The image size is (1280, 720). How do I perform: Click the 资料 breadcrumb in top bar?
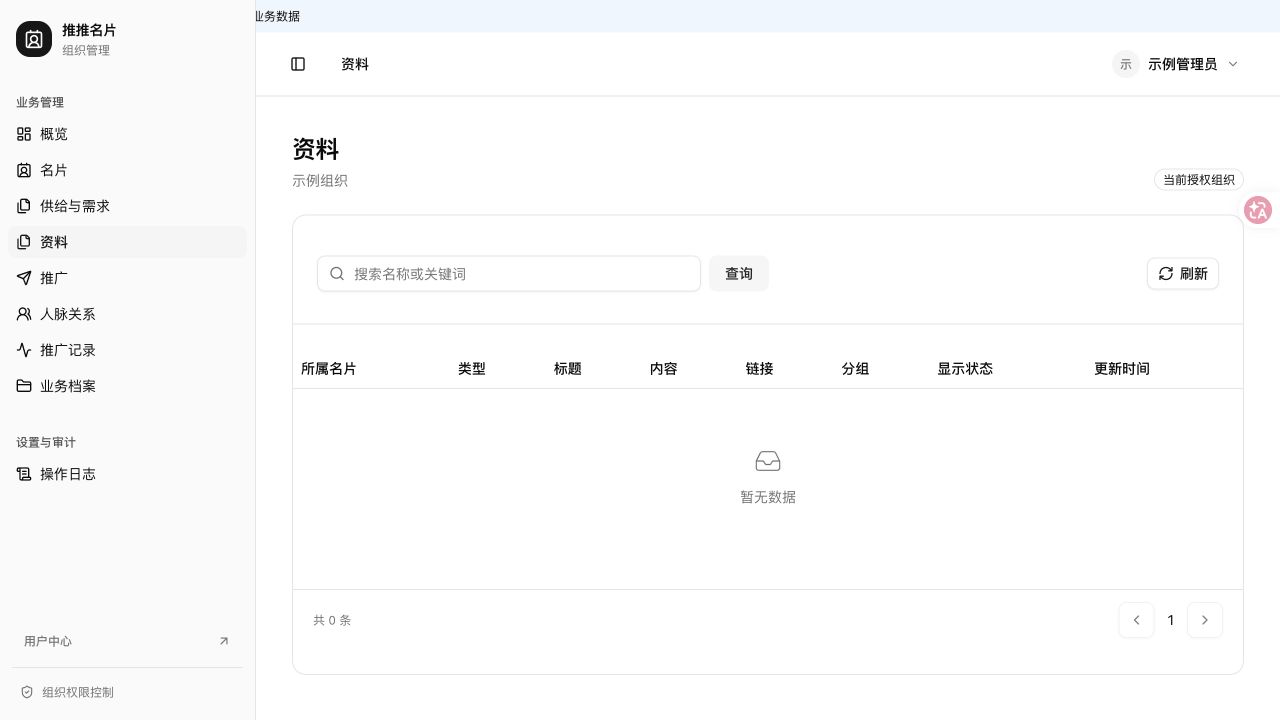point(355,64)
